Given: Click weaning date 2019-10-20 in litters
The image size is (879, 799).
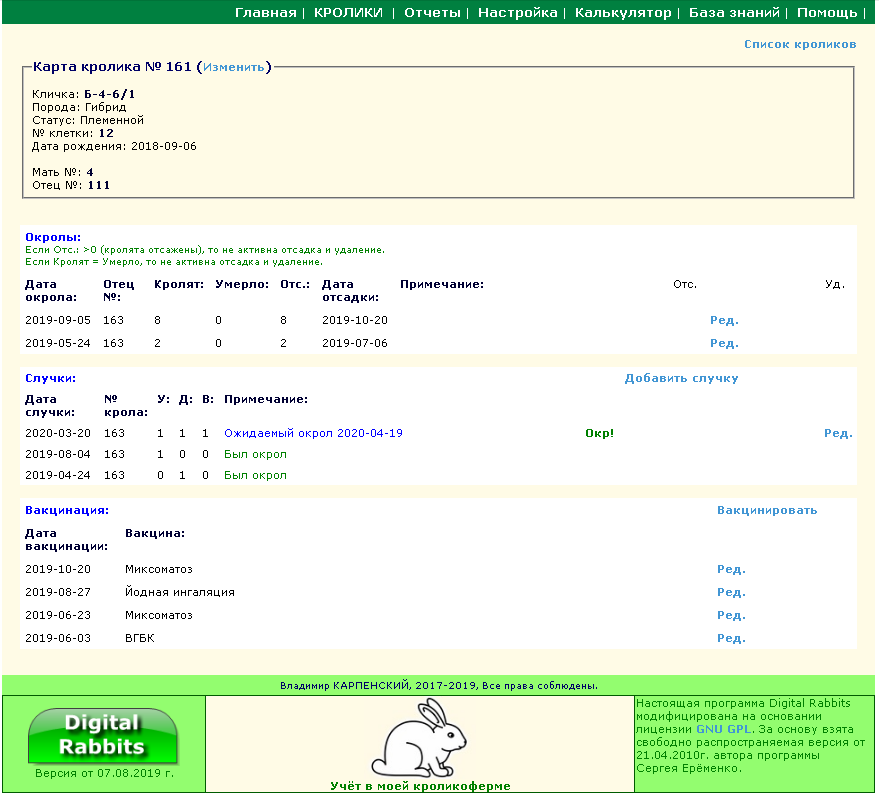Looking at the screenshot, I should 355,320.
